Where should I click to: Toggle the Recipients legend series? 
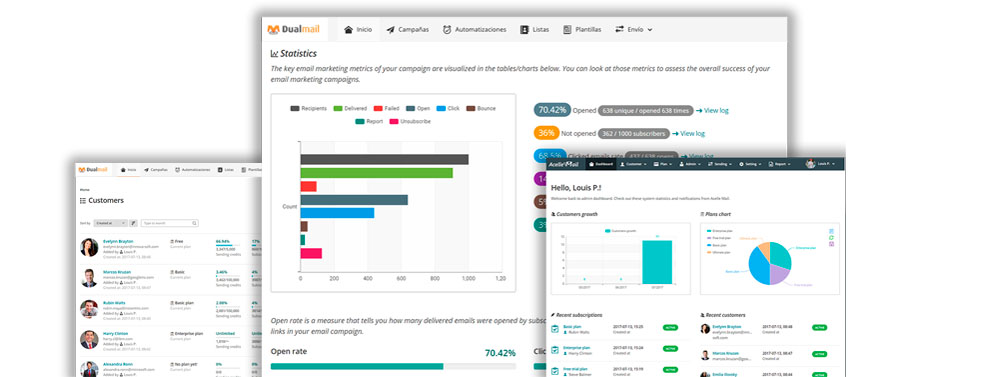pyautogui.click(x=309, y=108)
